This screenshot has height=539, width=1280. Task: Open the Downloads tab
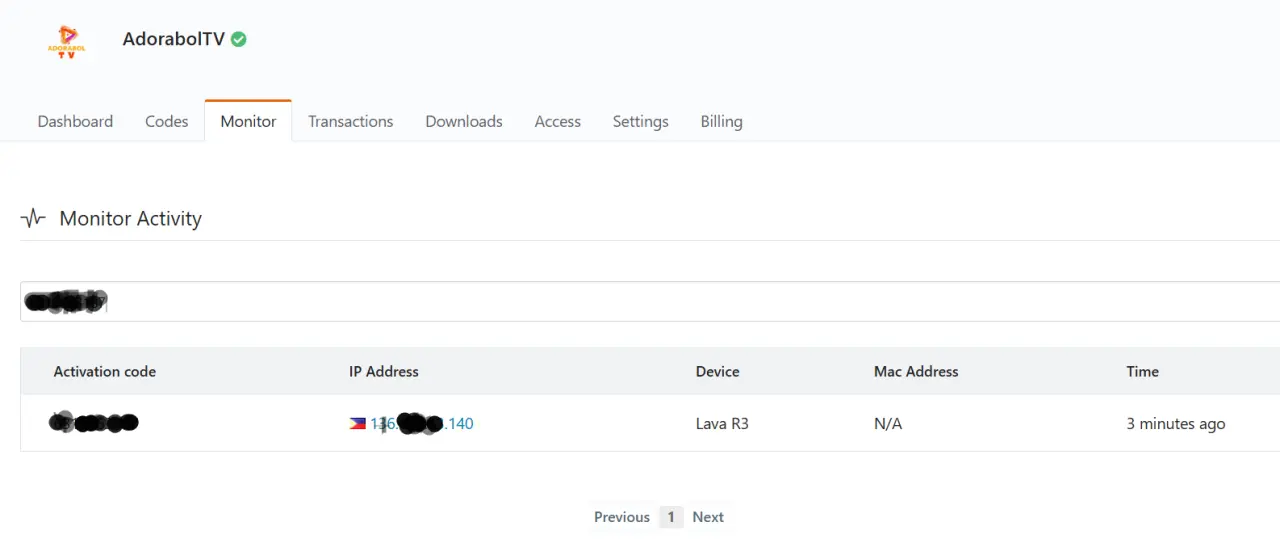click(464, 121)
